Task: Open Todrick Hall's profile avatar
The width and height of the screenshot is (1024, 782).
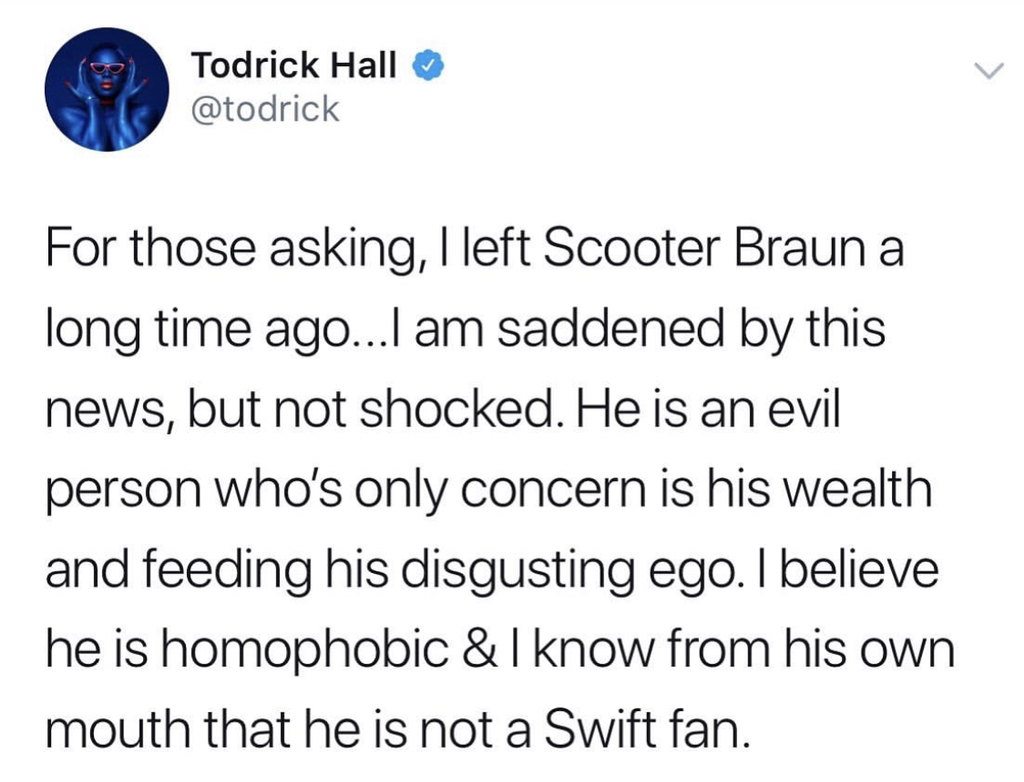Action: (x=105, y=89)
